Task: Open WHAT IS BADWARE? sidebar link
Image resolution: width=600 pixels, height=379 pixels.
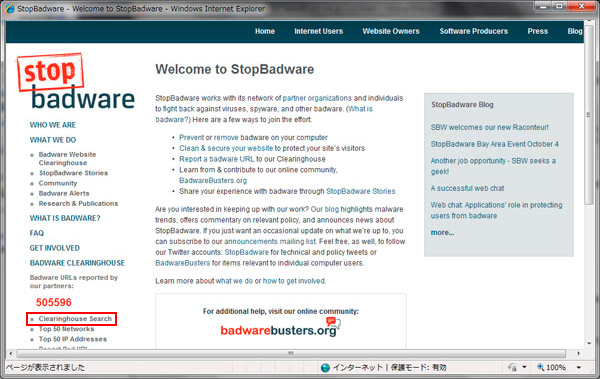Action: point(65,218)
